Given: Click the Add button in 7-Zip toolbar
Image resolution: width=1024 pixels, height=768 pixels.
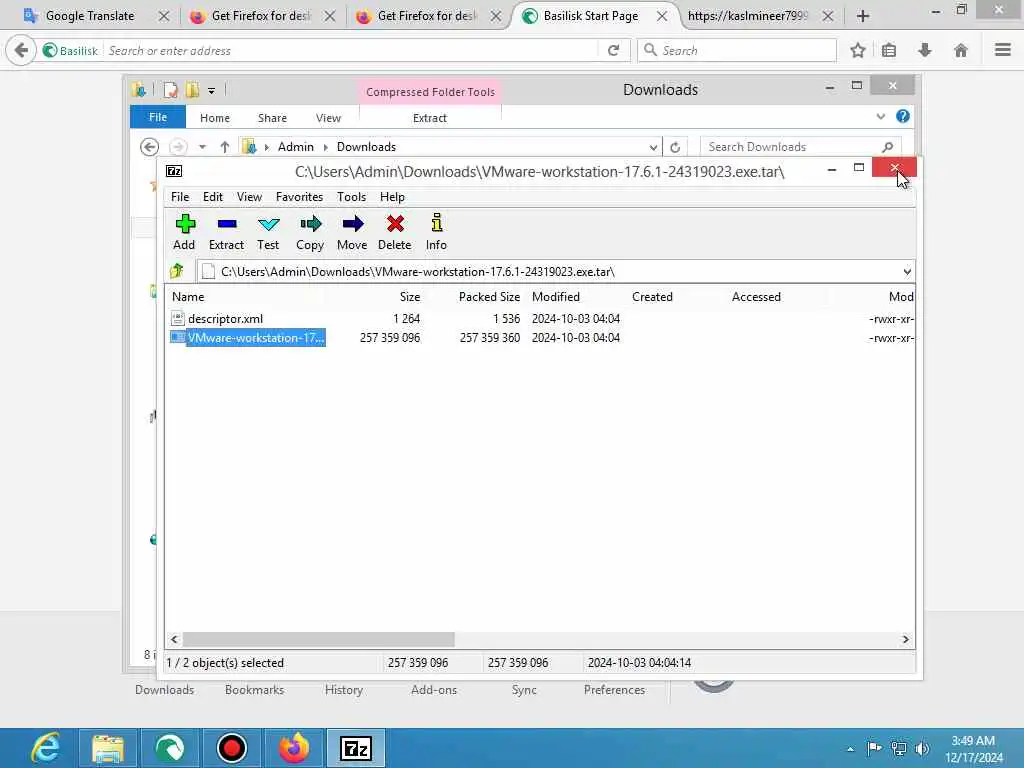Looking at the screenshot, I should click(x=185, y=232).
